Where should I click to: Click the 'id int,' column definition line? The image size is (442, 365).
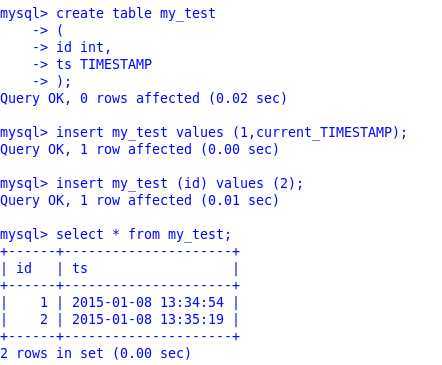(x=72, y=47)
